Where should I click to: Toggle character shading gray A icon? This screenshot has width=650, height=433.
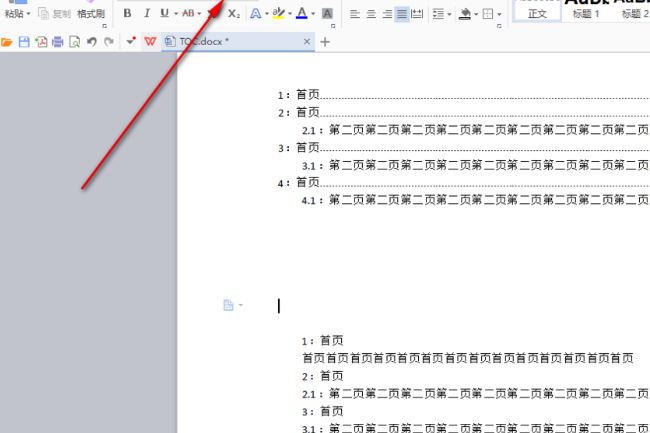click(x=327, y=14)
